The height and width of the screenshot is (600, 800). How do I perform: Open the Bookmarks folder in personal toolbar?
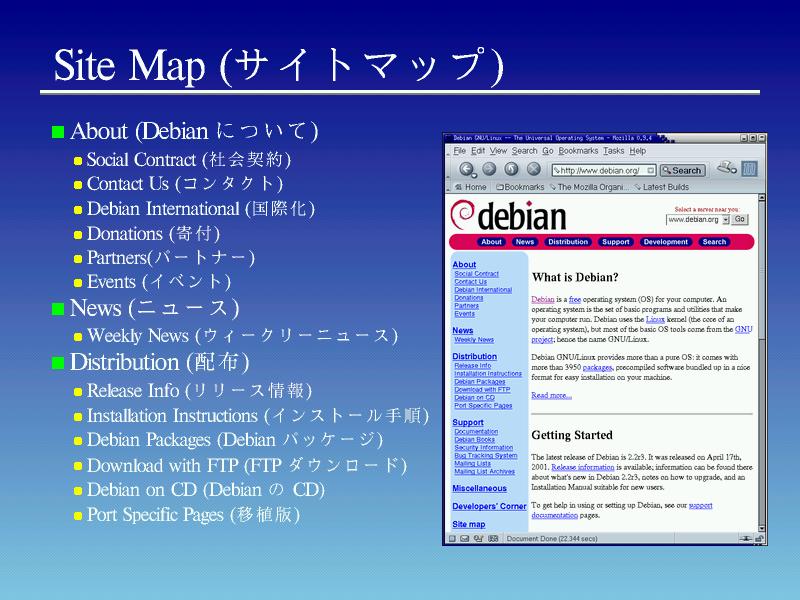(519, 187)
